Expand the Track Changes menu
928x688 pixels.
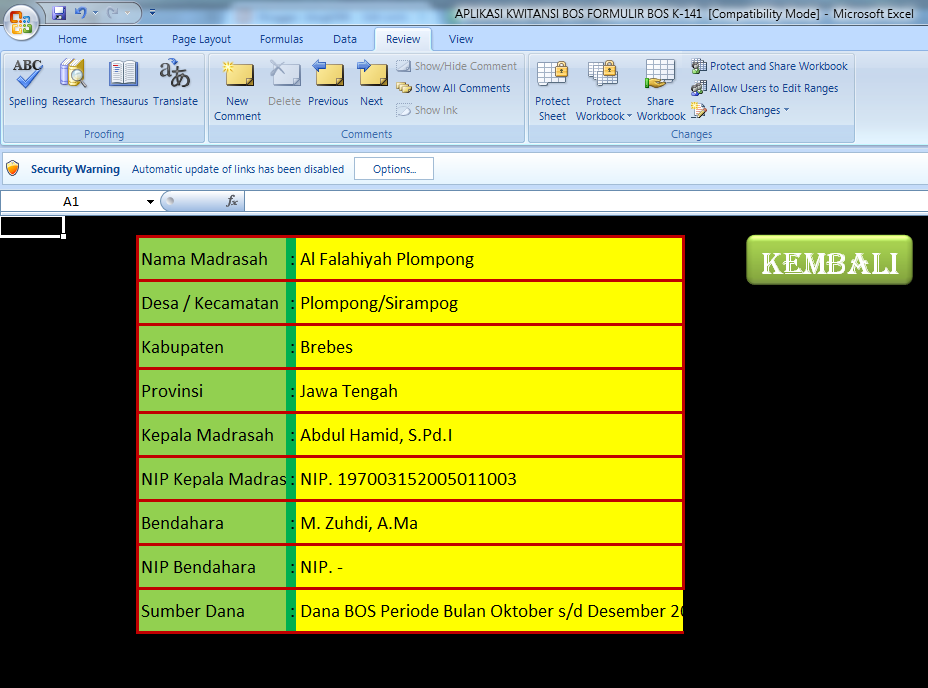[x=740, y=110]
